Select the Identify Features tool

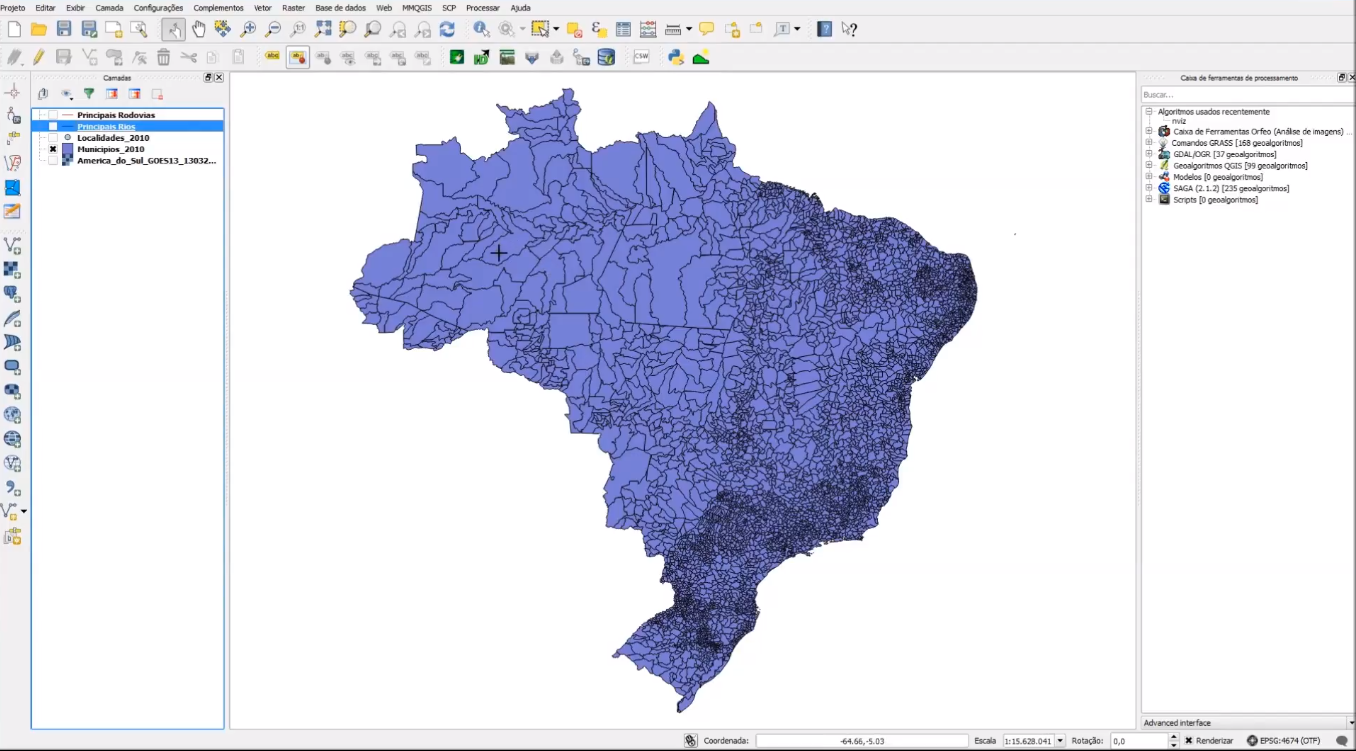(x=481, y=29)
